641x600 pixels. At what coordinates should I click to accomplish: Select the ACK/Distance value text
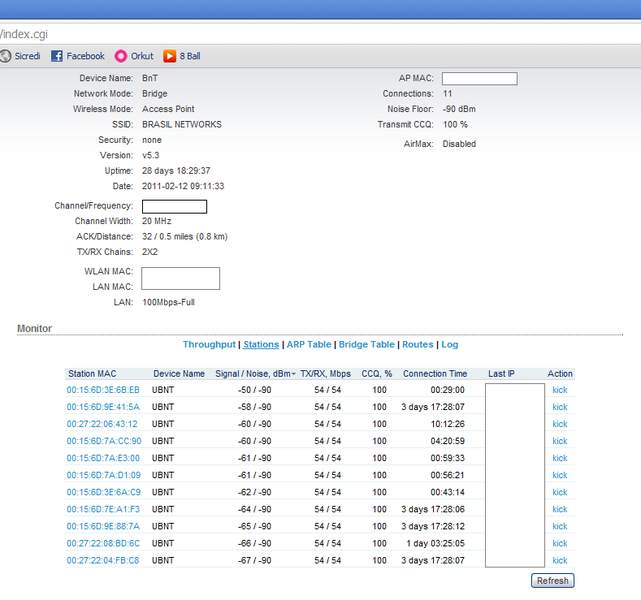[185, 237]
